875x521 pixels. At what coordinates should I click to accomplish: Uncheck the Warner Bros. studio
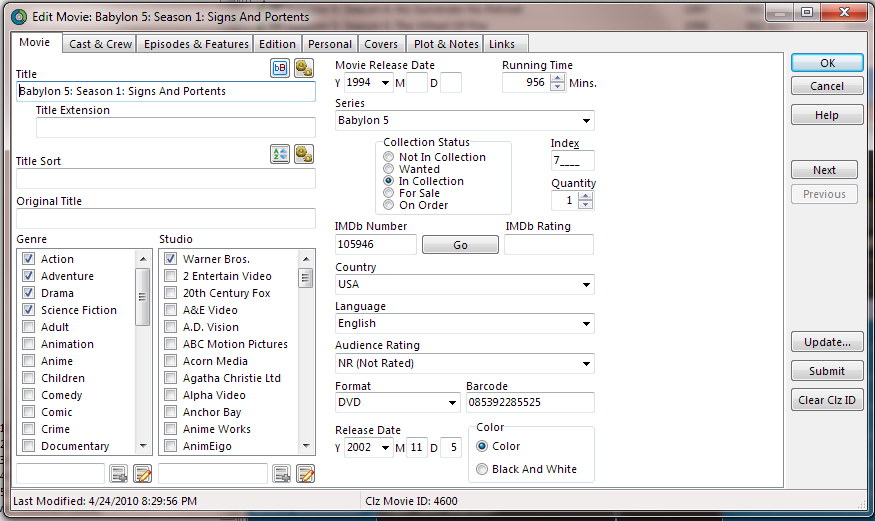point(171,259)
